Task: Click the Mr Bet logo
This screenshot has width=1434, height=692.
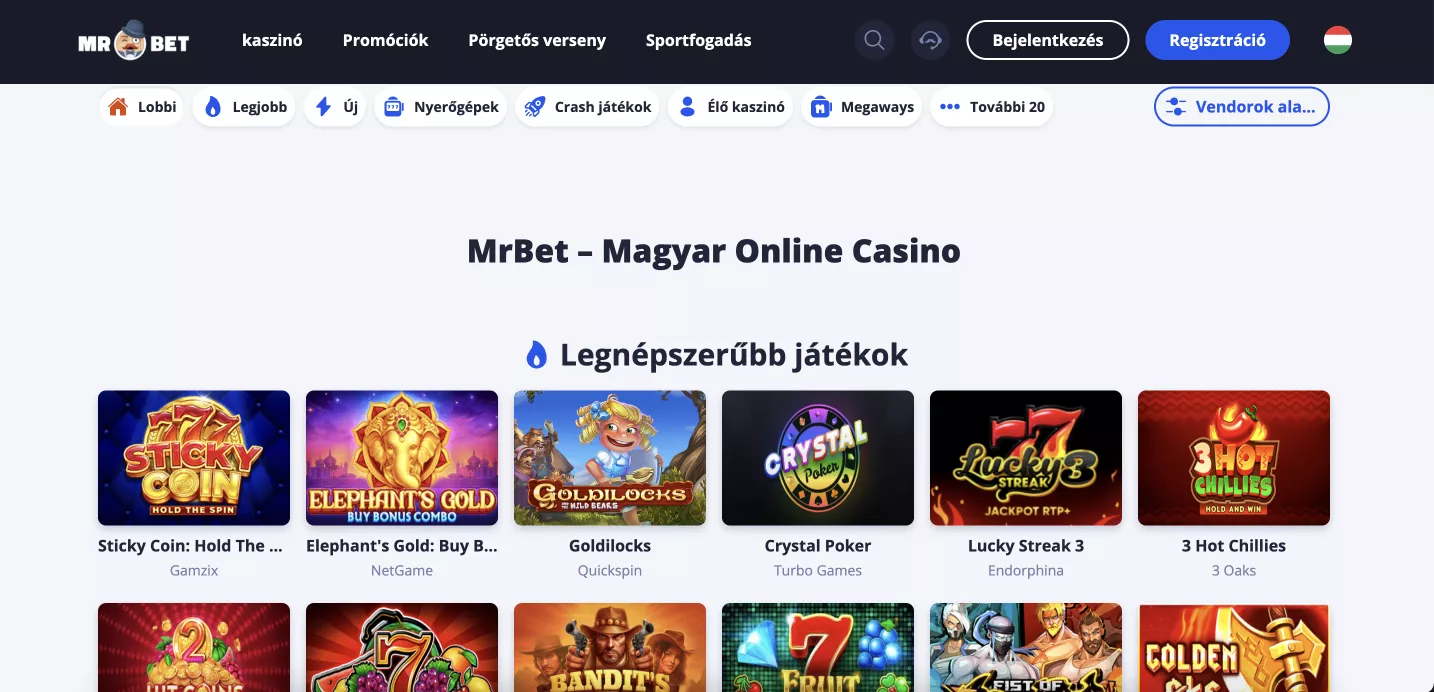Action: click(134, 42)
